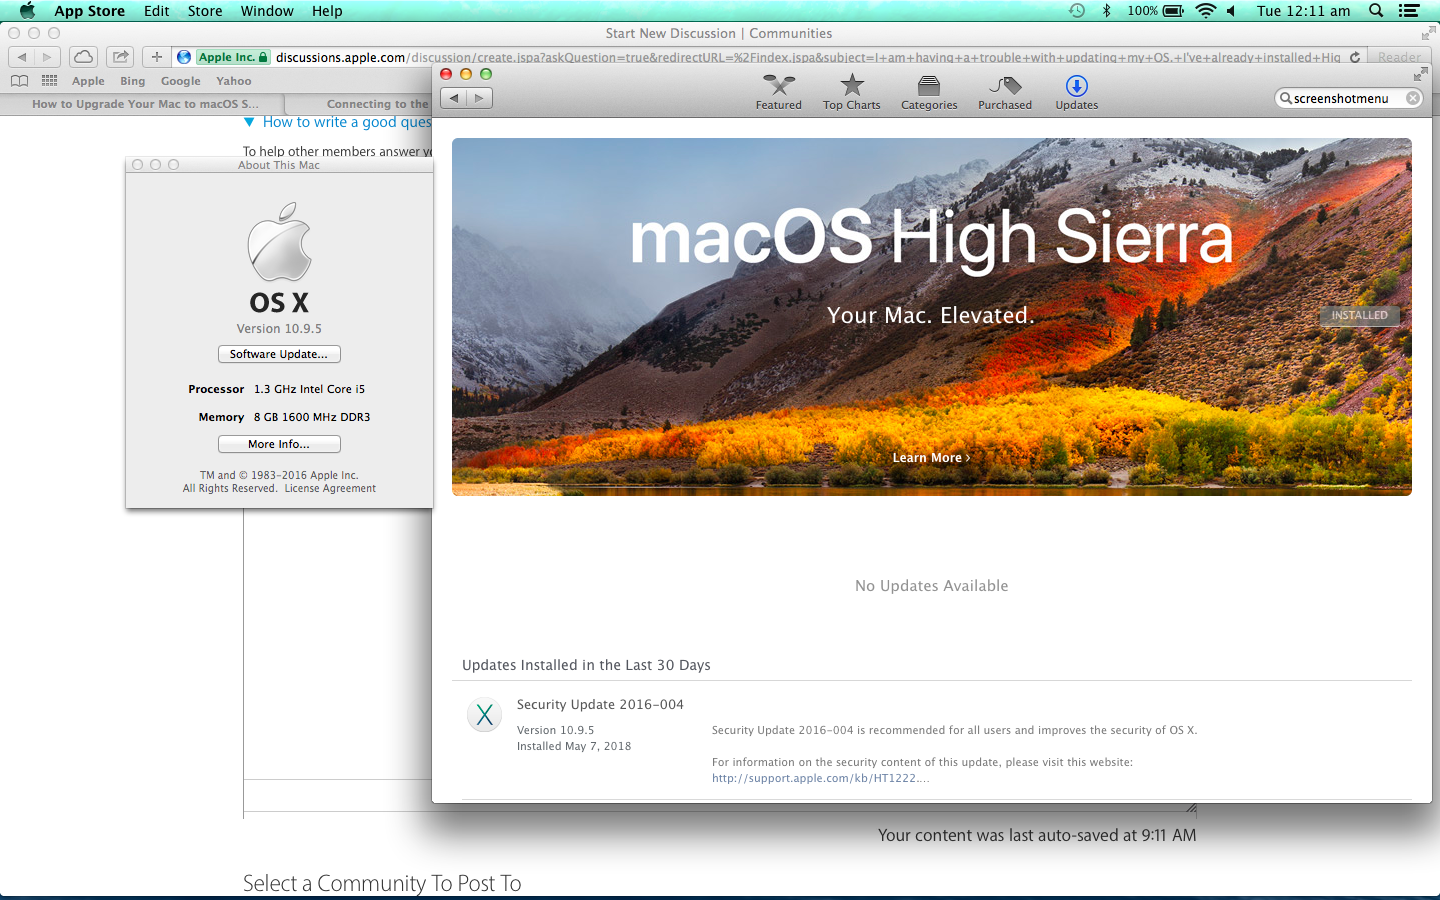Screen dimensions: 1440x900
Task: Collapse the How to write a good question section
Action: [x=249, y=122]
